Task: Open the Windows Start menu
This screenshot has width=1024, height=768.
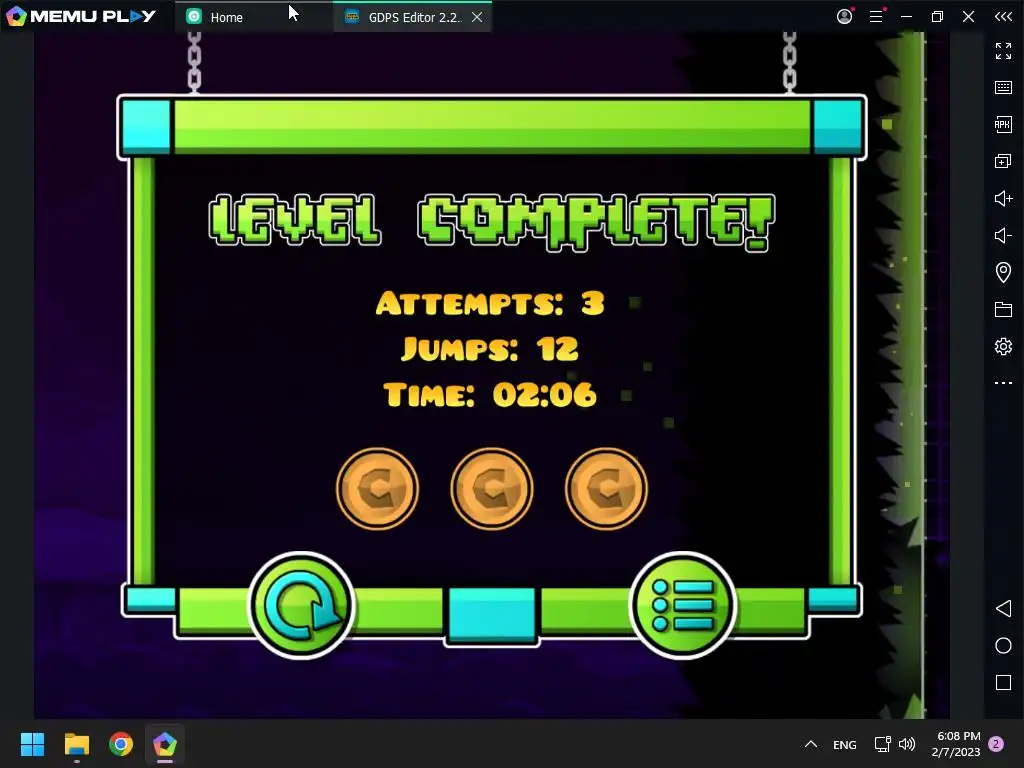Action: pyautogui.click(x=32, y=744)
